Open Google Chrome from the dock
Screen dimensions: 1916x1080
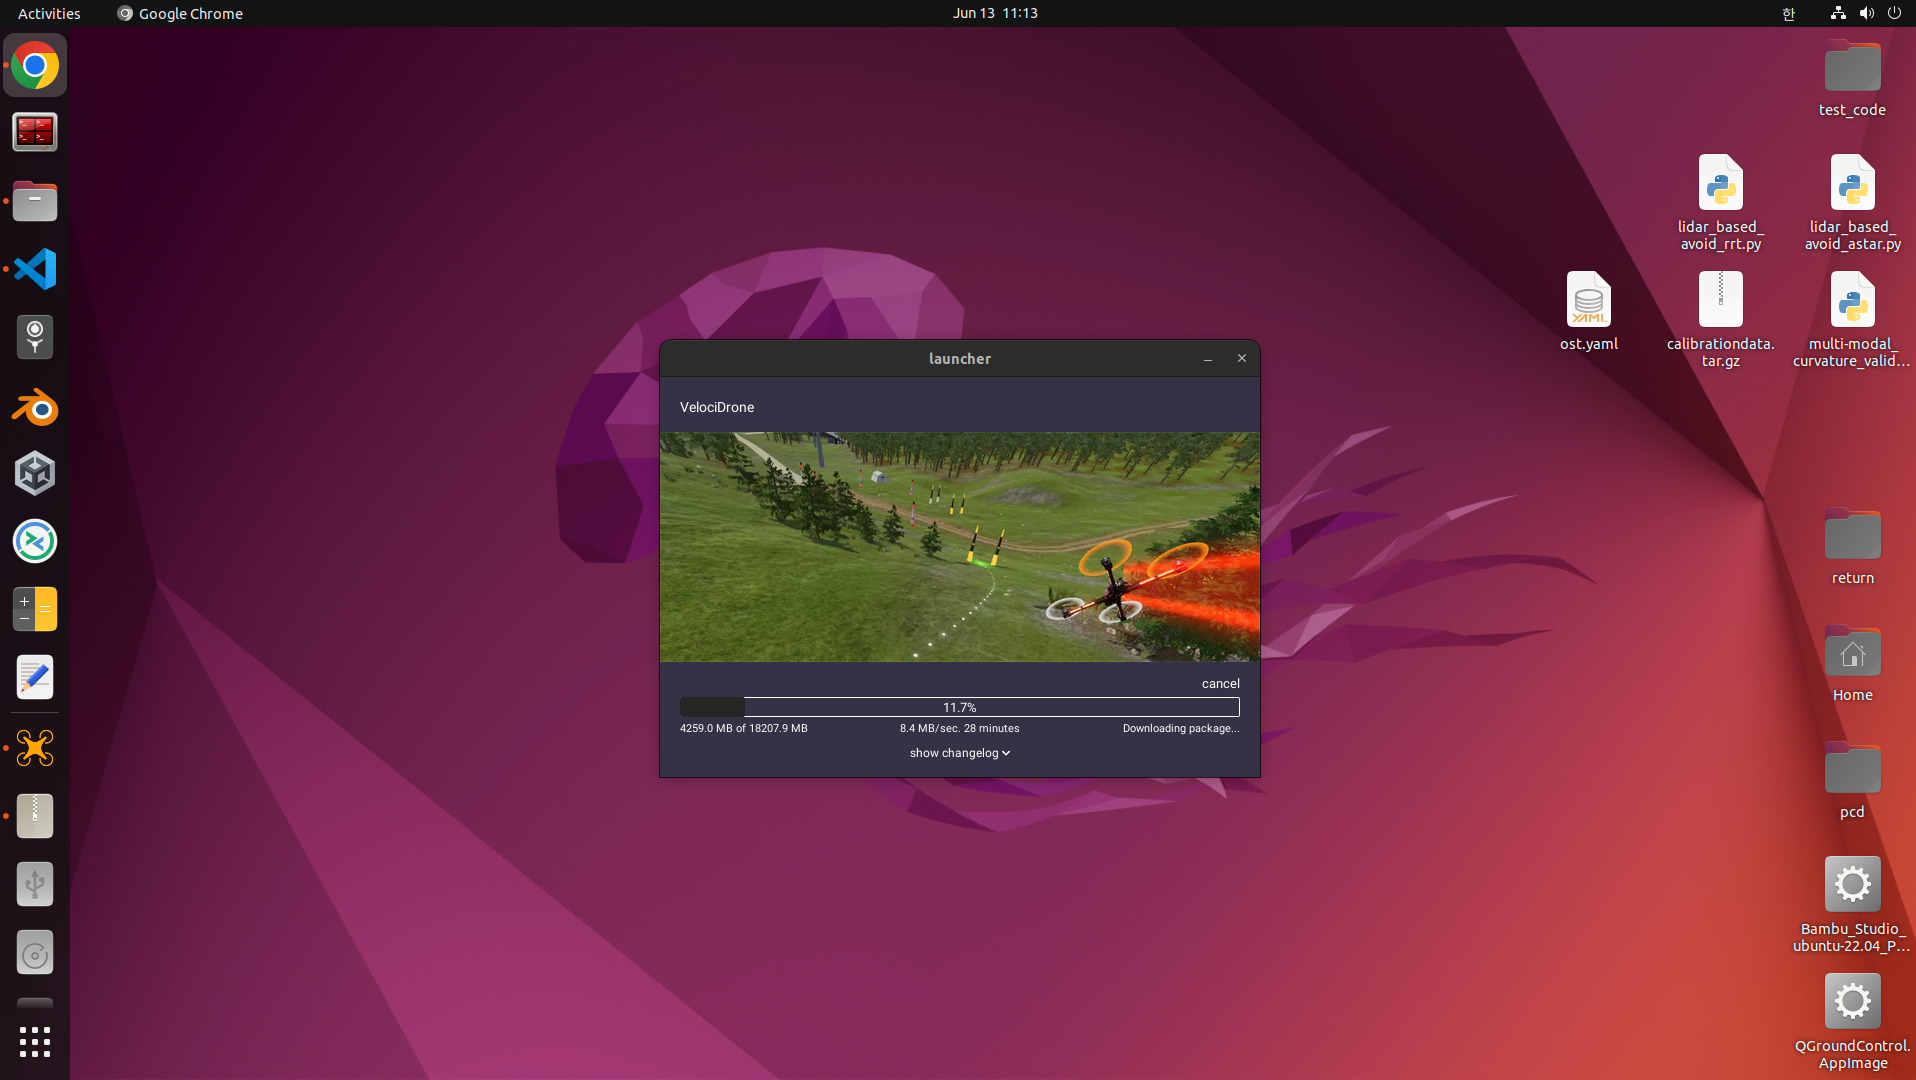(35, 66)
